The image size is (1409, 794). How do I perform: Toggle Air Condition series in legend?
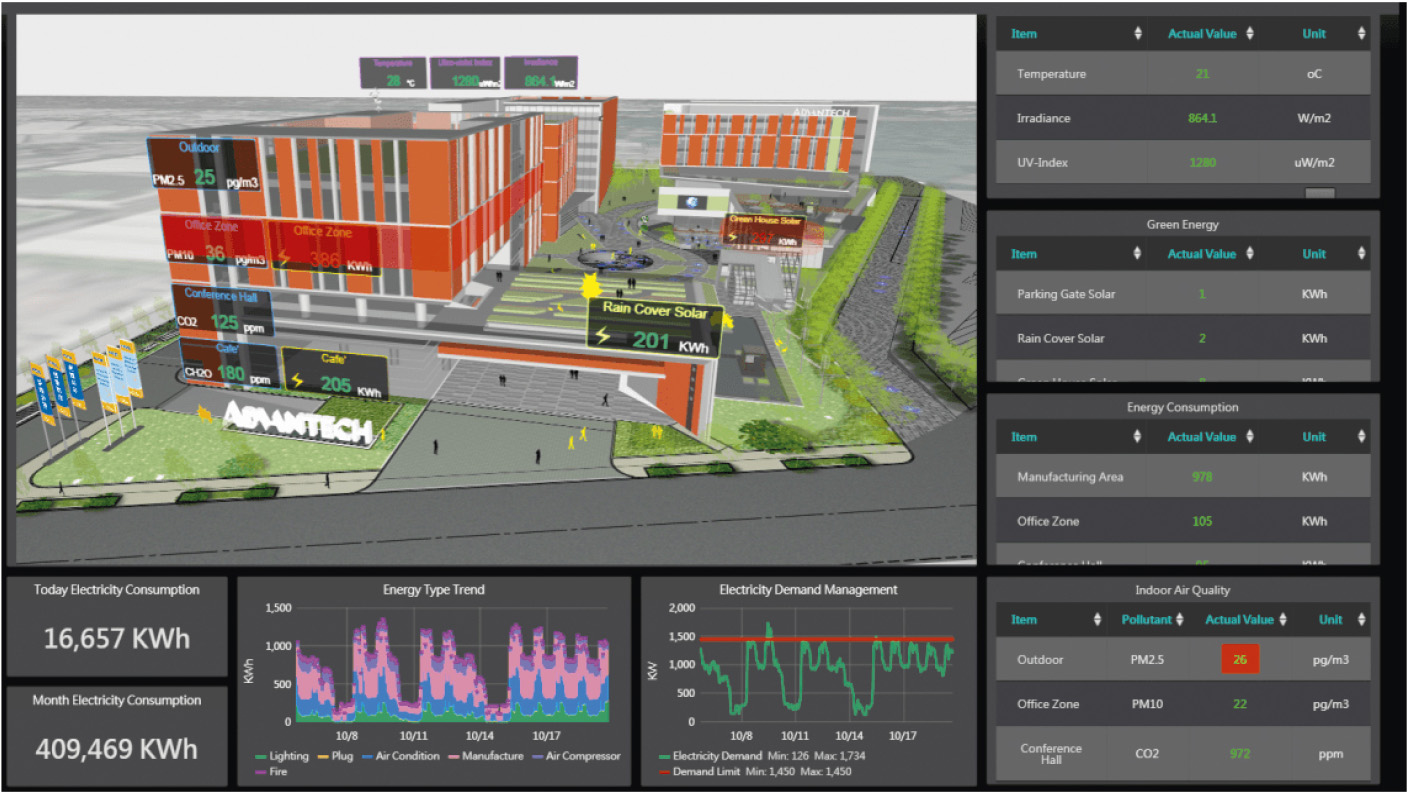pyautogui.click(x=400, y=756)
